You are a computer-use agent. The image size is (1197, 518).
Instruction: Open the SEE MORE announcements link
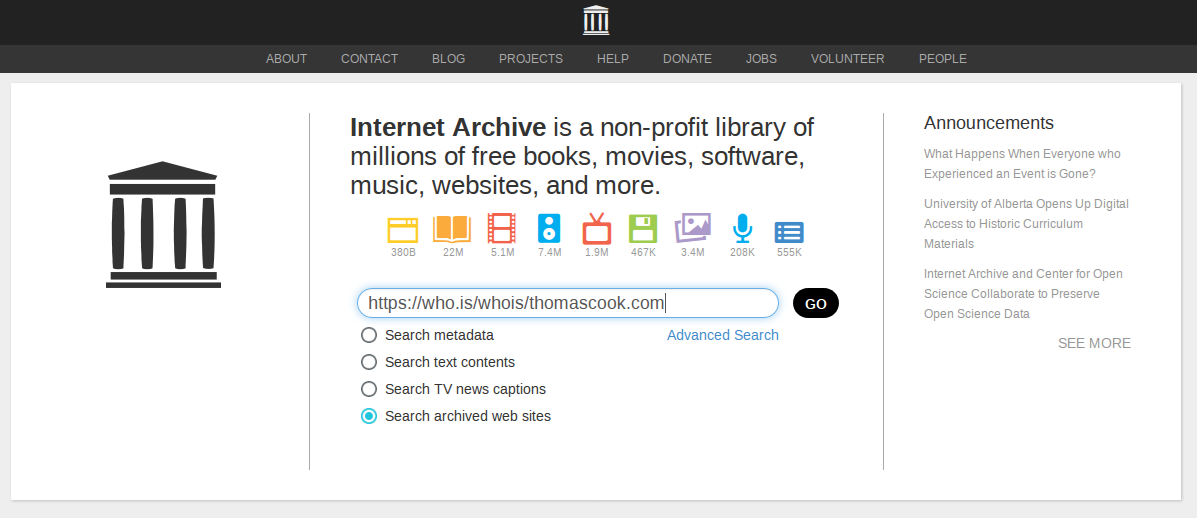coord(1094,343)
